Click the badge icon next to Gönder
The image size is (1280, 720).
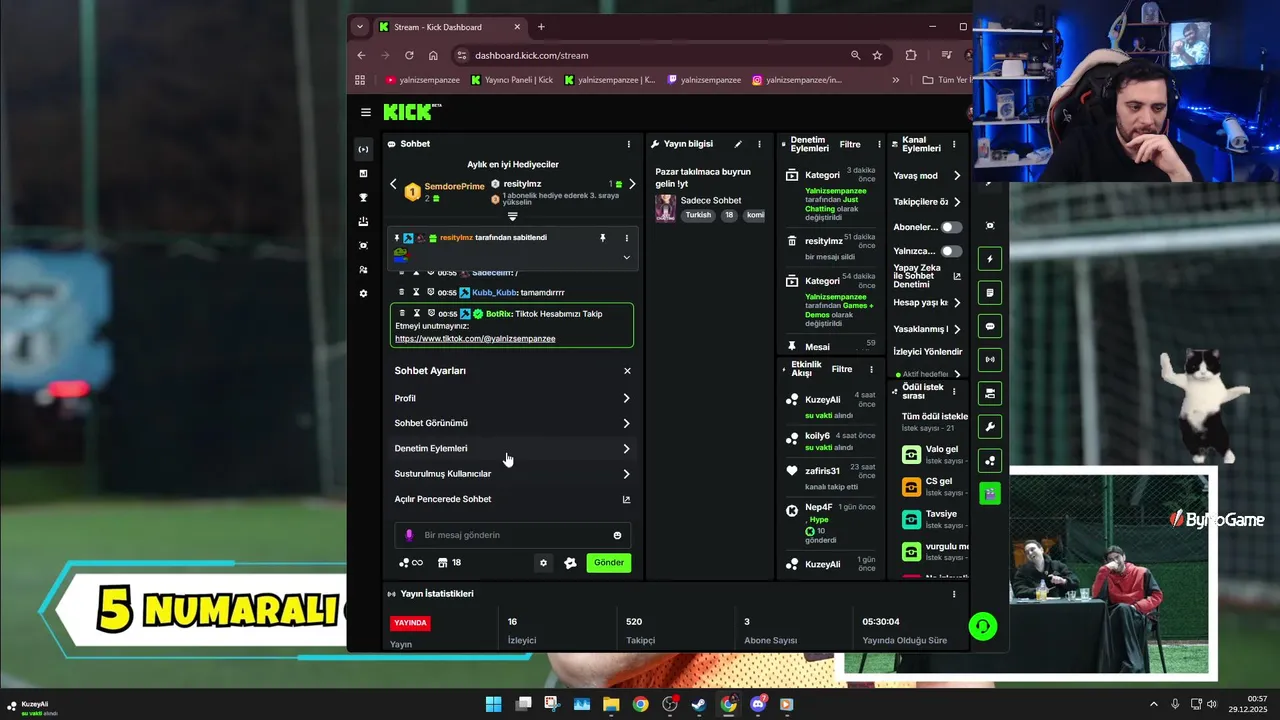[x=570, y=563]
